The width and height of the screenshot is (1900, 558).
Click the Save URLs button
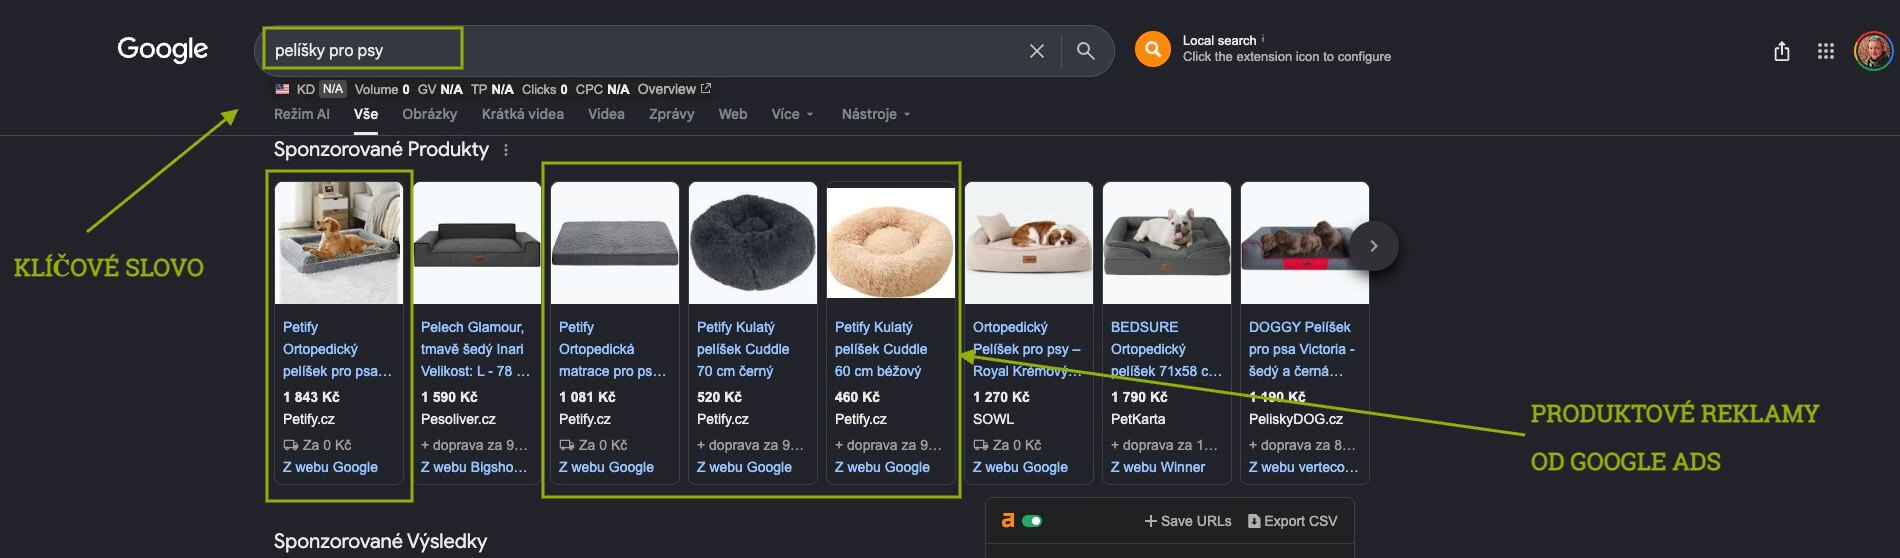1188,521
